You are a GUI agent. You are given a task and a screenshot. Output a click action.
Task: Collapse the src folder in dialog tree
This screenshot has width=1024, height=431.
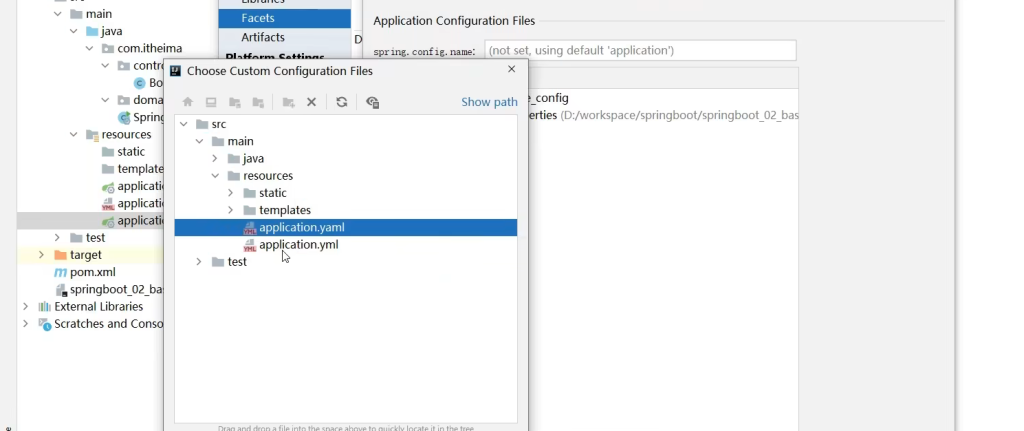183,124
